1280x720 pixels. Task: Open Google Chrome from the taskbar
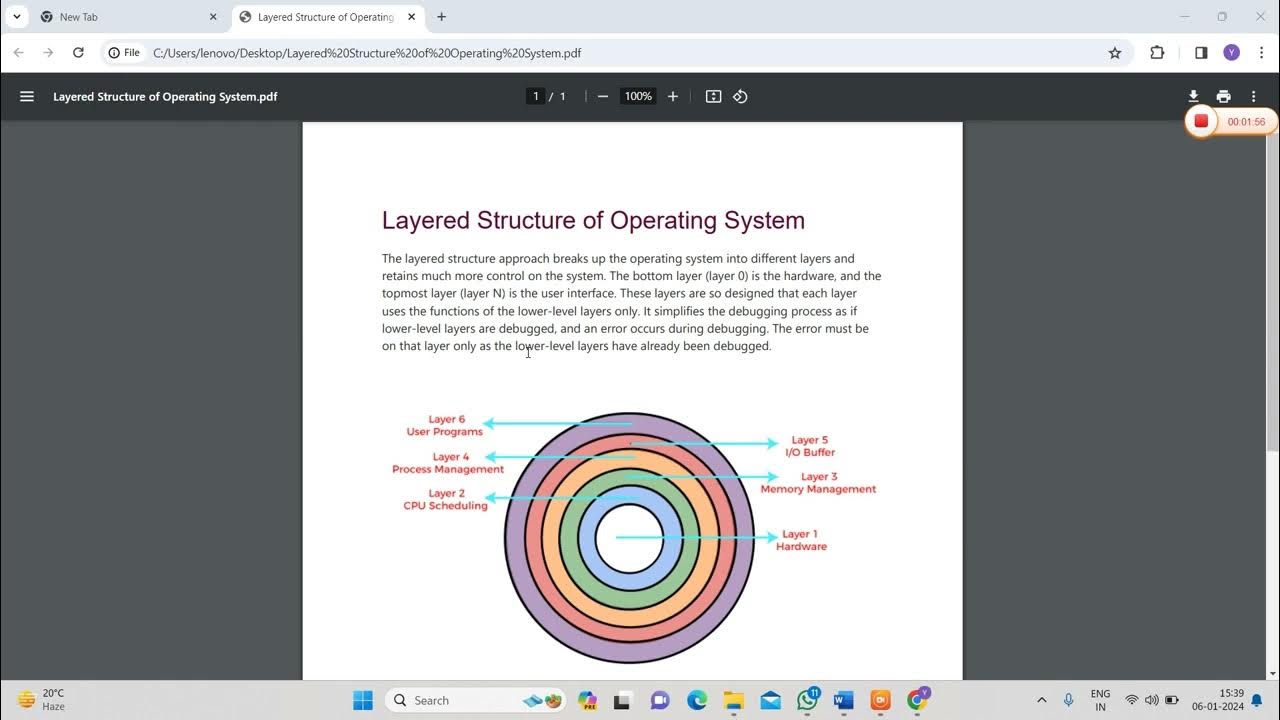pos(917,700)
